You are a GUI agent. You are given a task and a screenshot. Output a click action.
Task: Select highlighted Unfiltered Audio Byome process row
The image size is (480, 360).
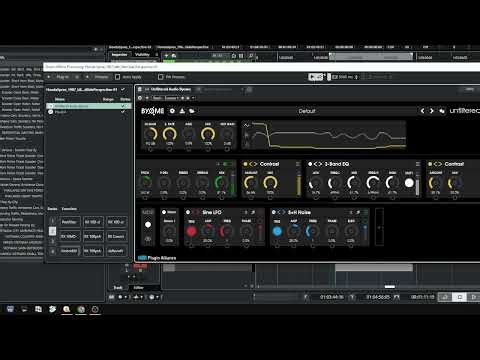(x=88, y=106)
